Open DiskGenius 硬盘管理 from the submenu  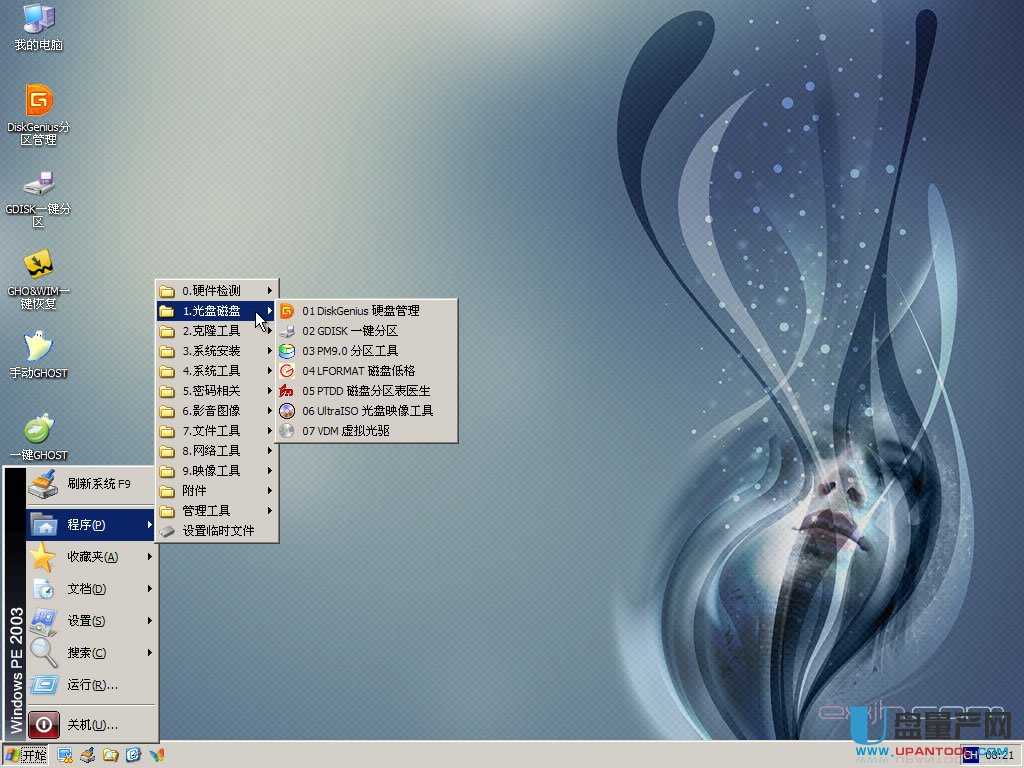(357, 310)
